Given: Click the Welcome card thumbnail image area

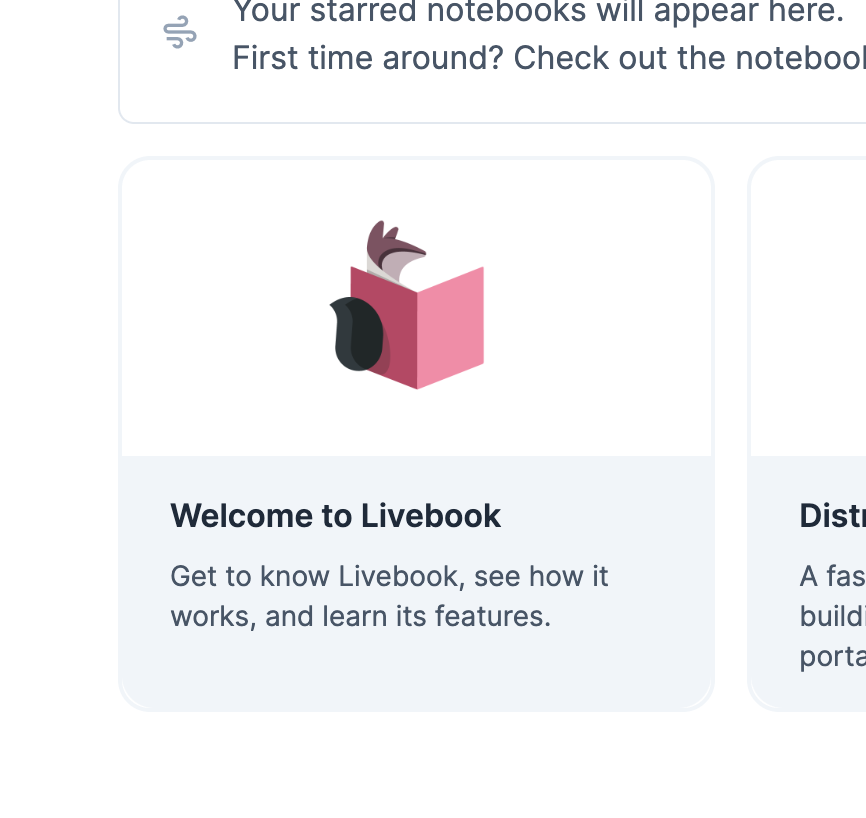Looking at the screenshot, I should (x=416, y=307).
